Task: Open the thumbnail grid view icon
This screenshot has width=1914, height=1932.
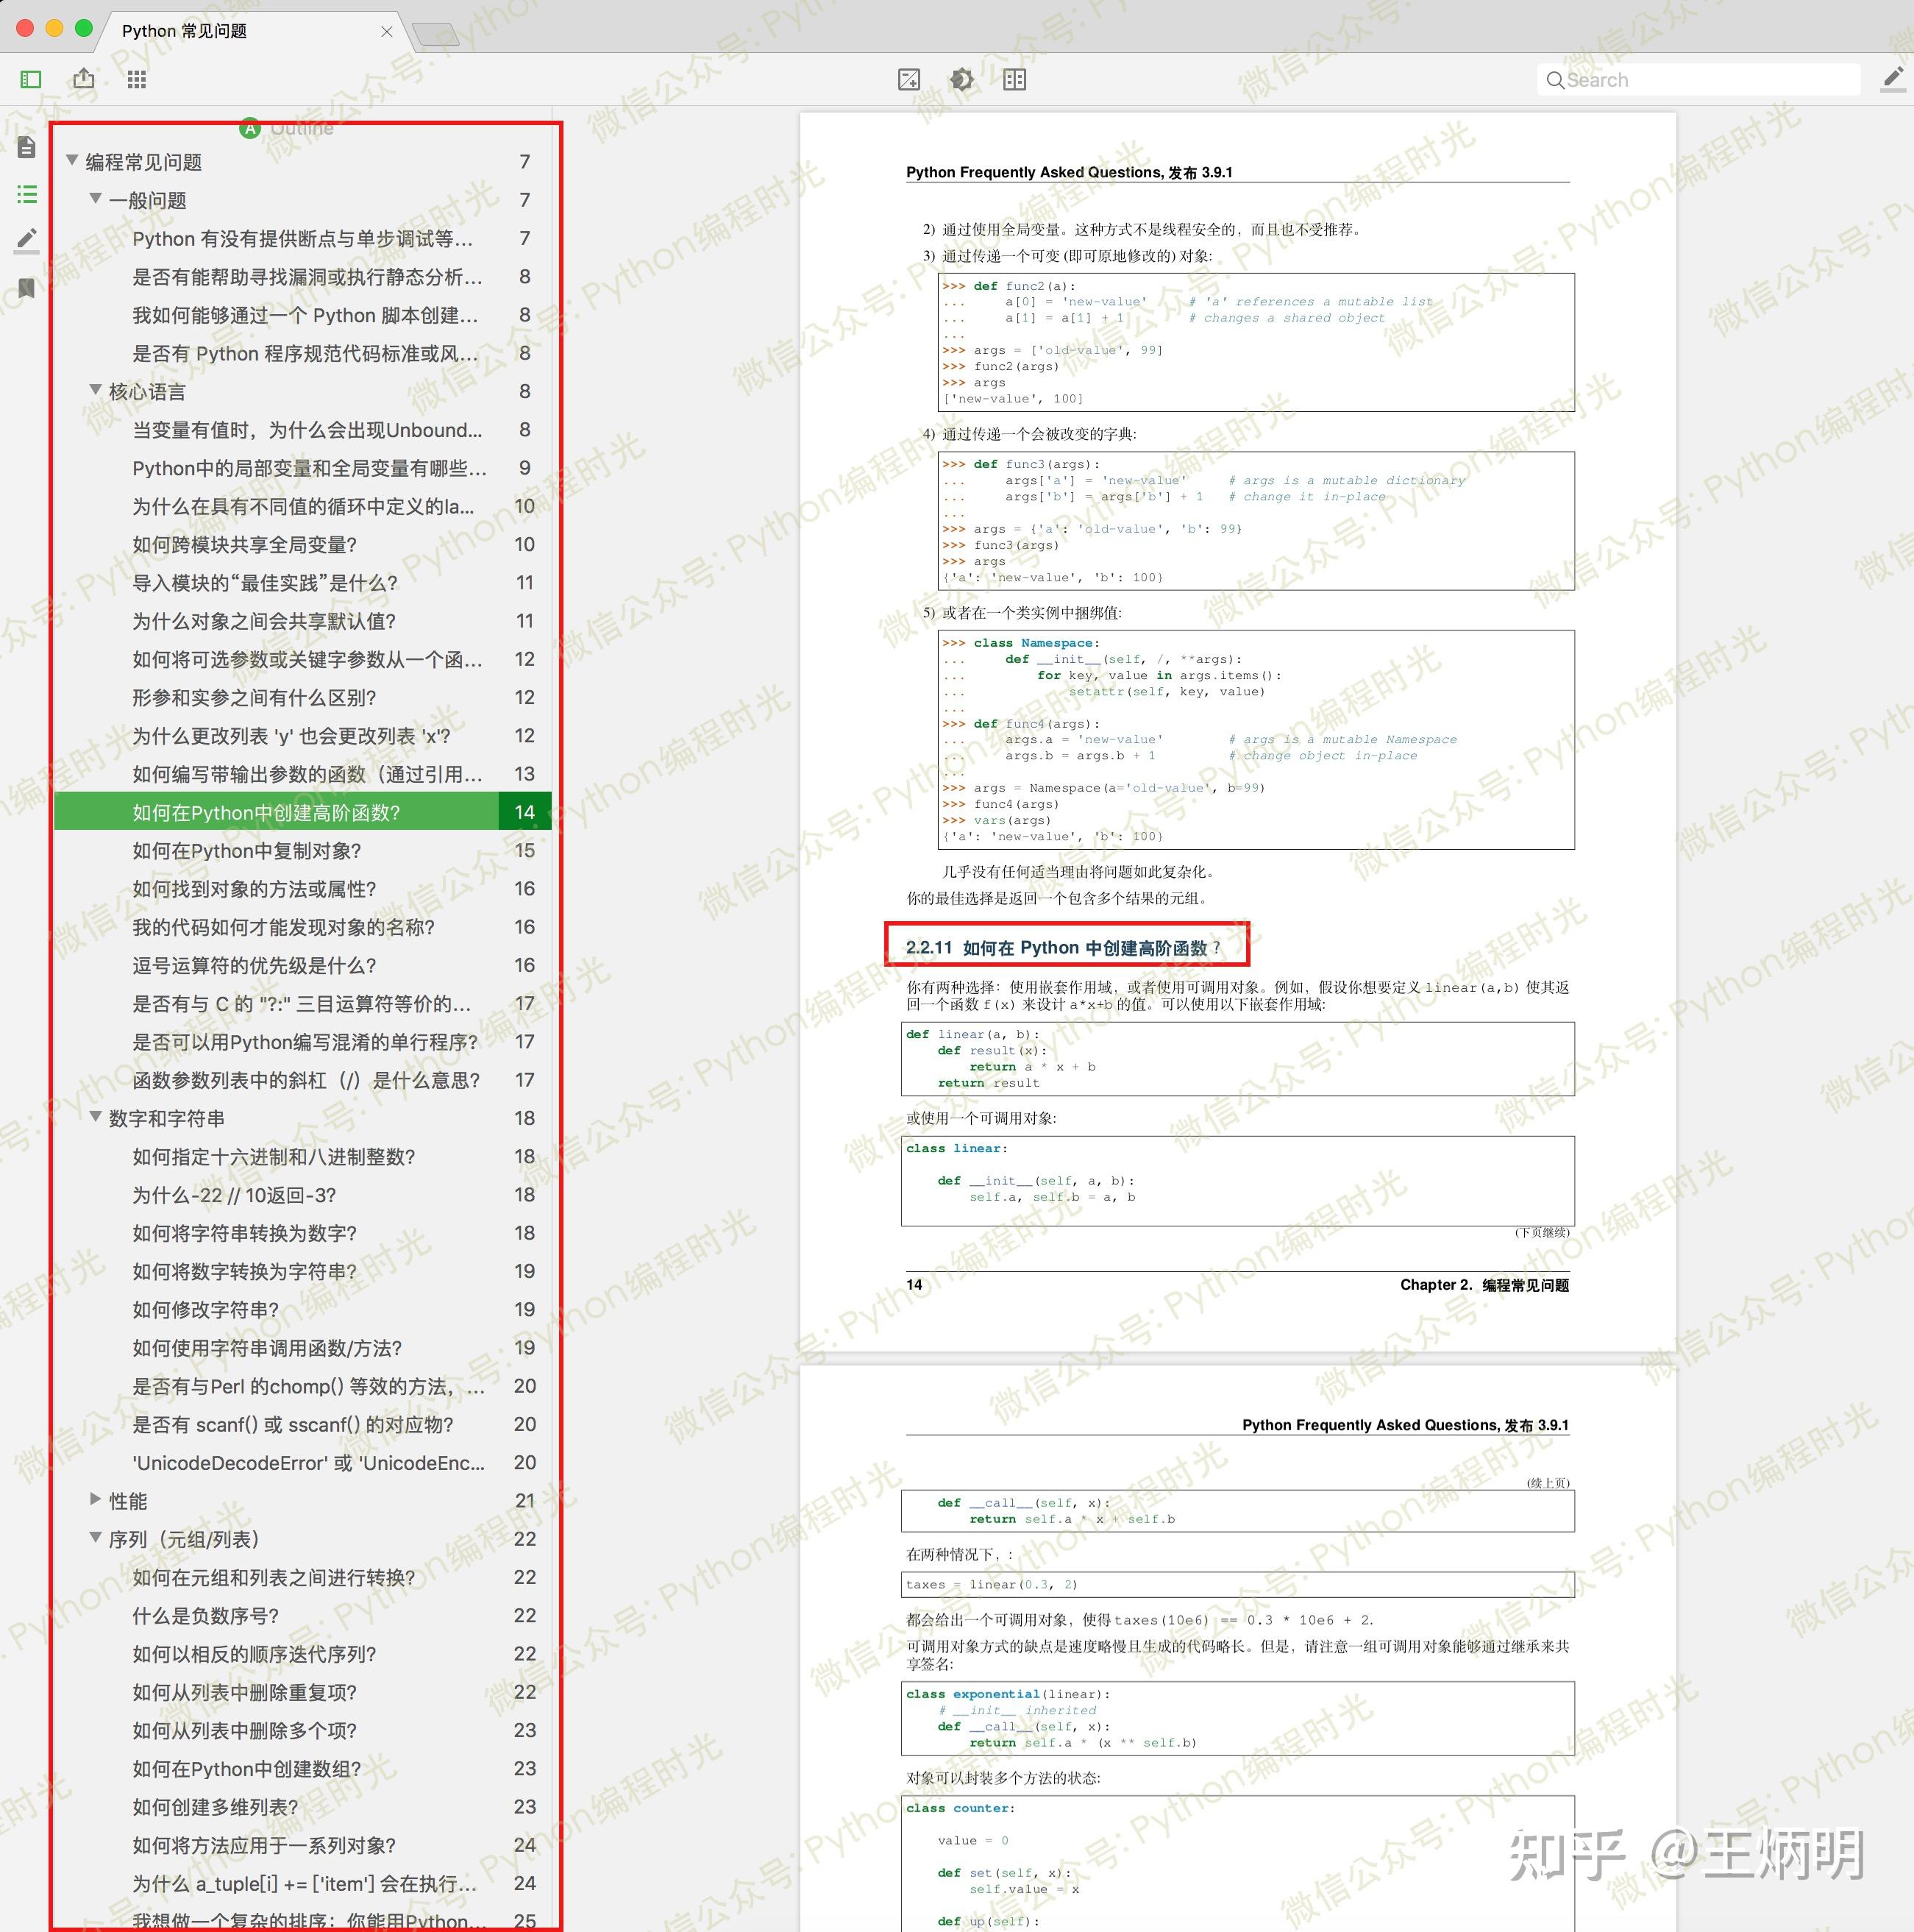Action: point(137,79)
